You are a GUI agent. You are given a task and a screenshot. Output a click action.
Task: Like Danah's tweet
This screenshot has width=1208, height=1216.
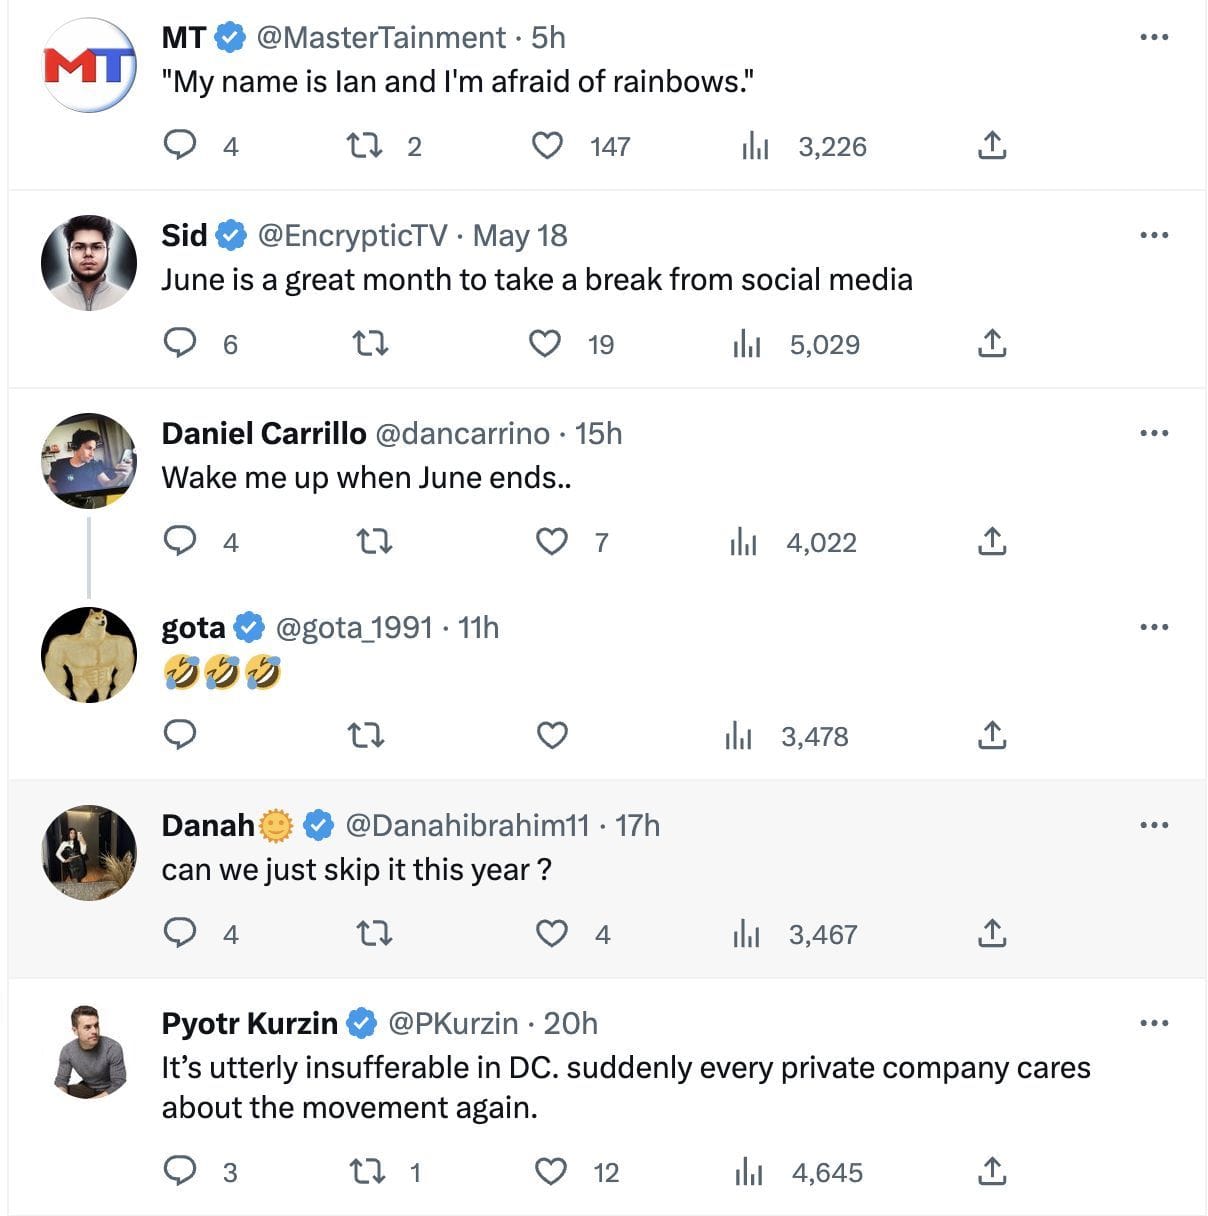tap(551, 933)
